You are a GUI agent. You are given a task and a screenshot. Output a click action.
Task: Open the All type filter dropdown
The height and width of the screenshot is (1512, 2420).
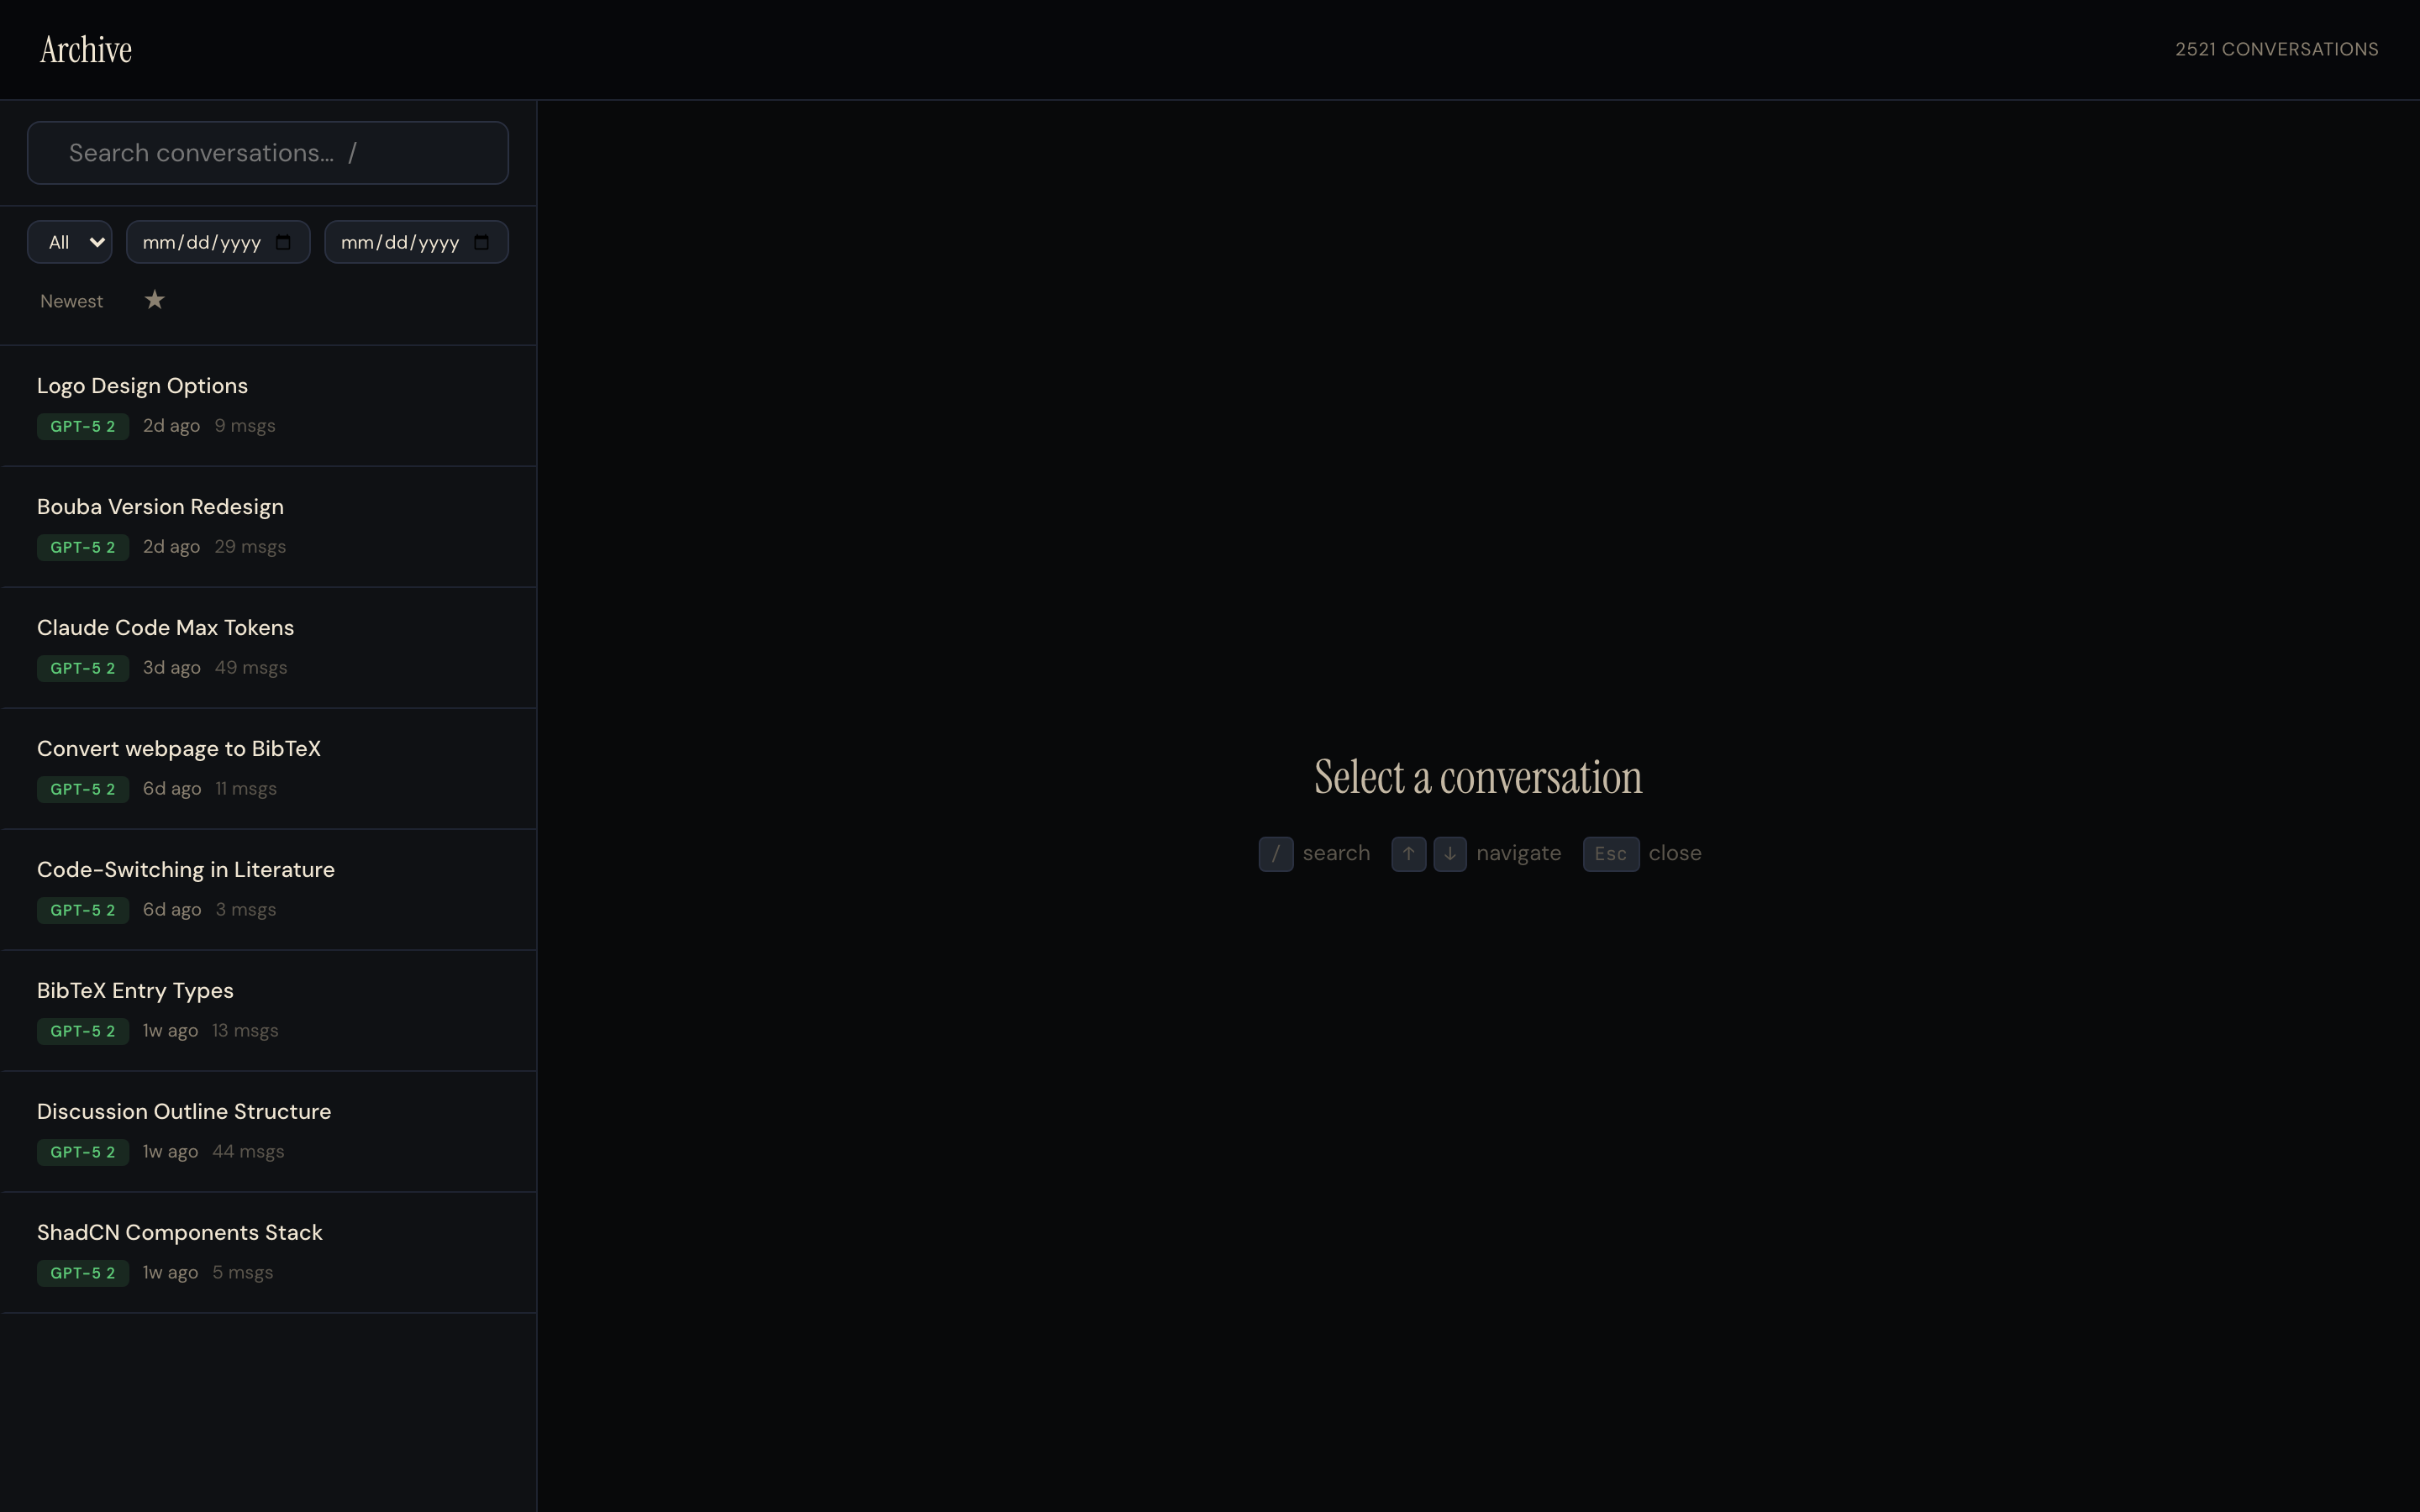click(69, 241)
